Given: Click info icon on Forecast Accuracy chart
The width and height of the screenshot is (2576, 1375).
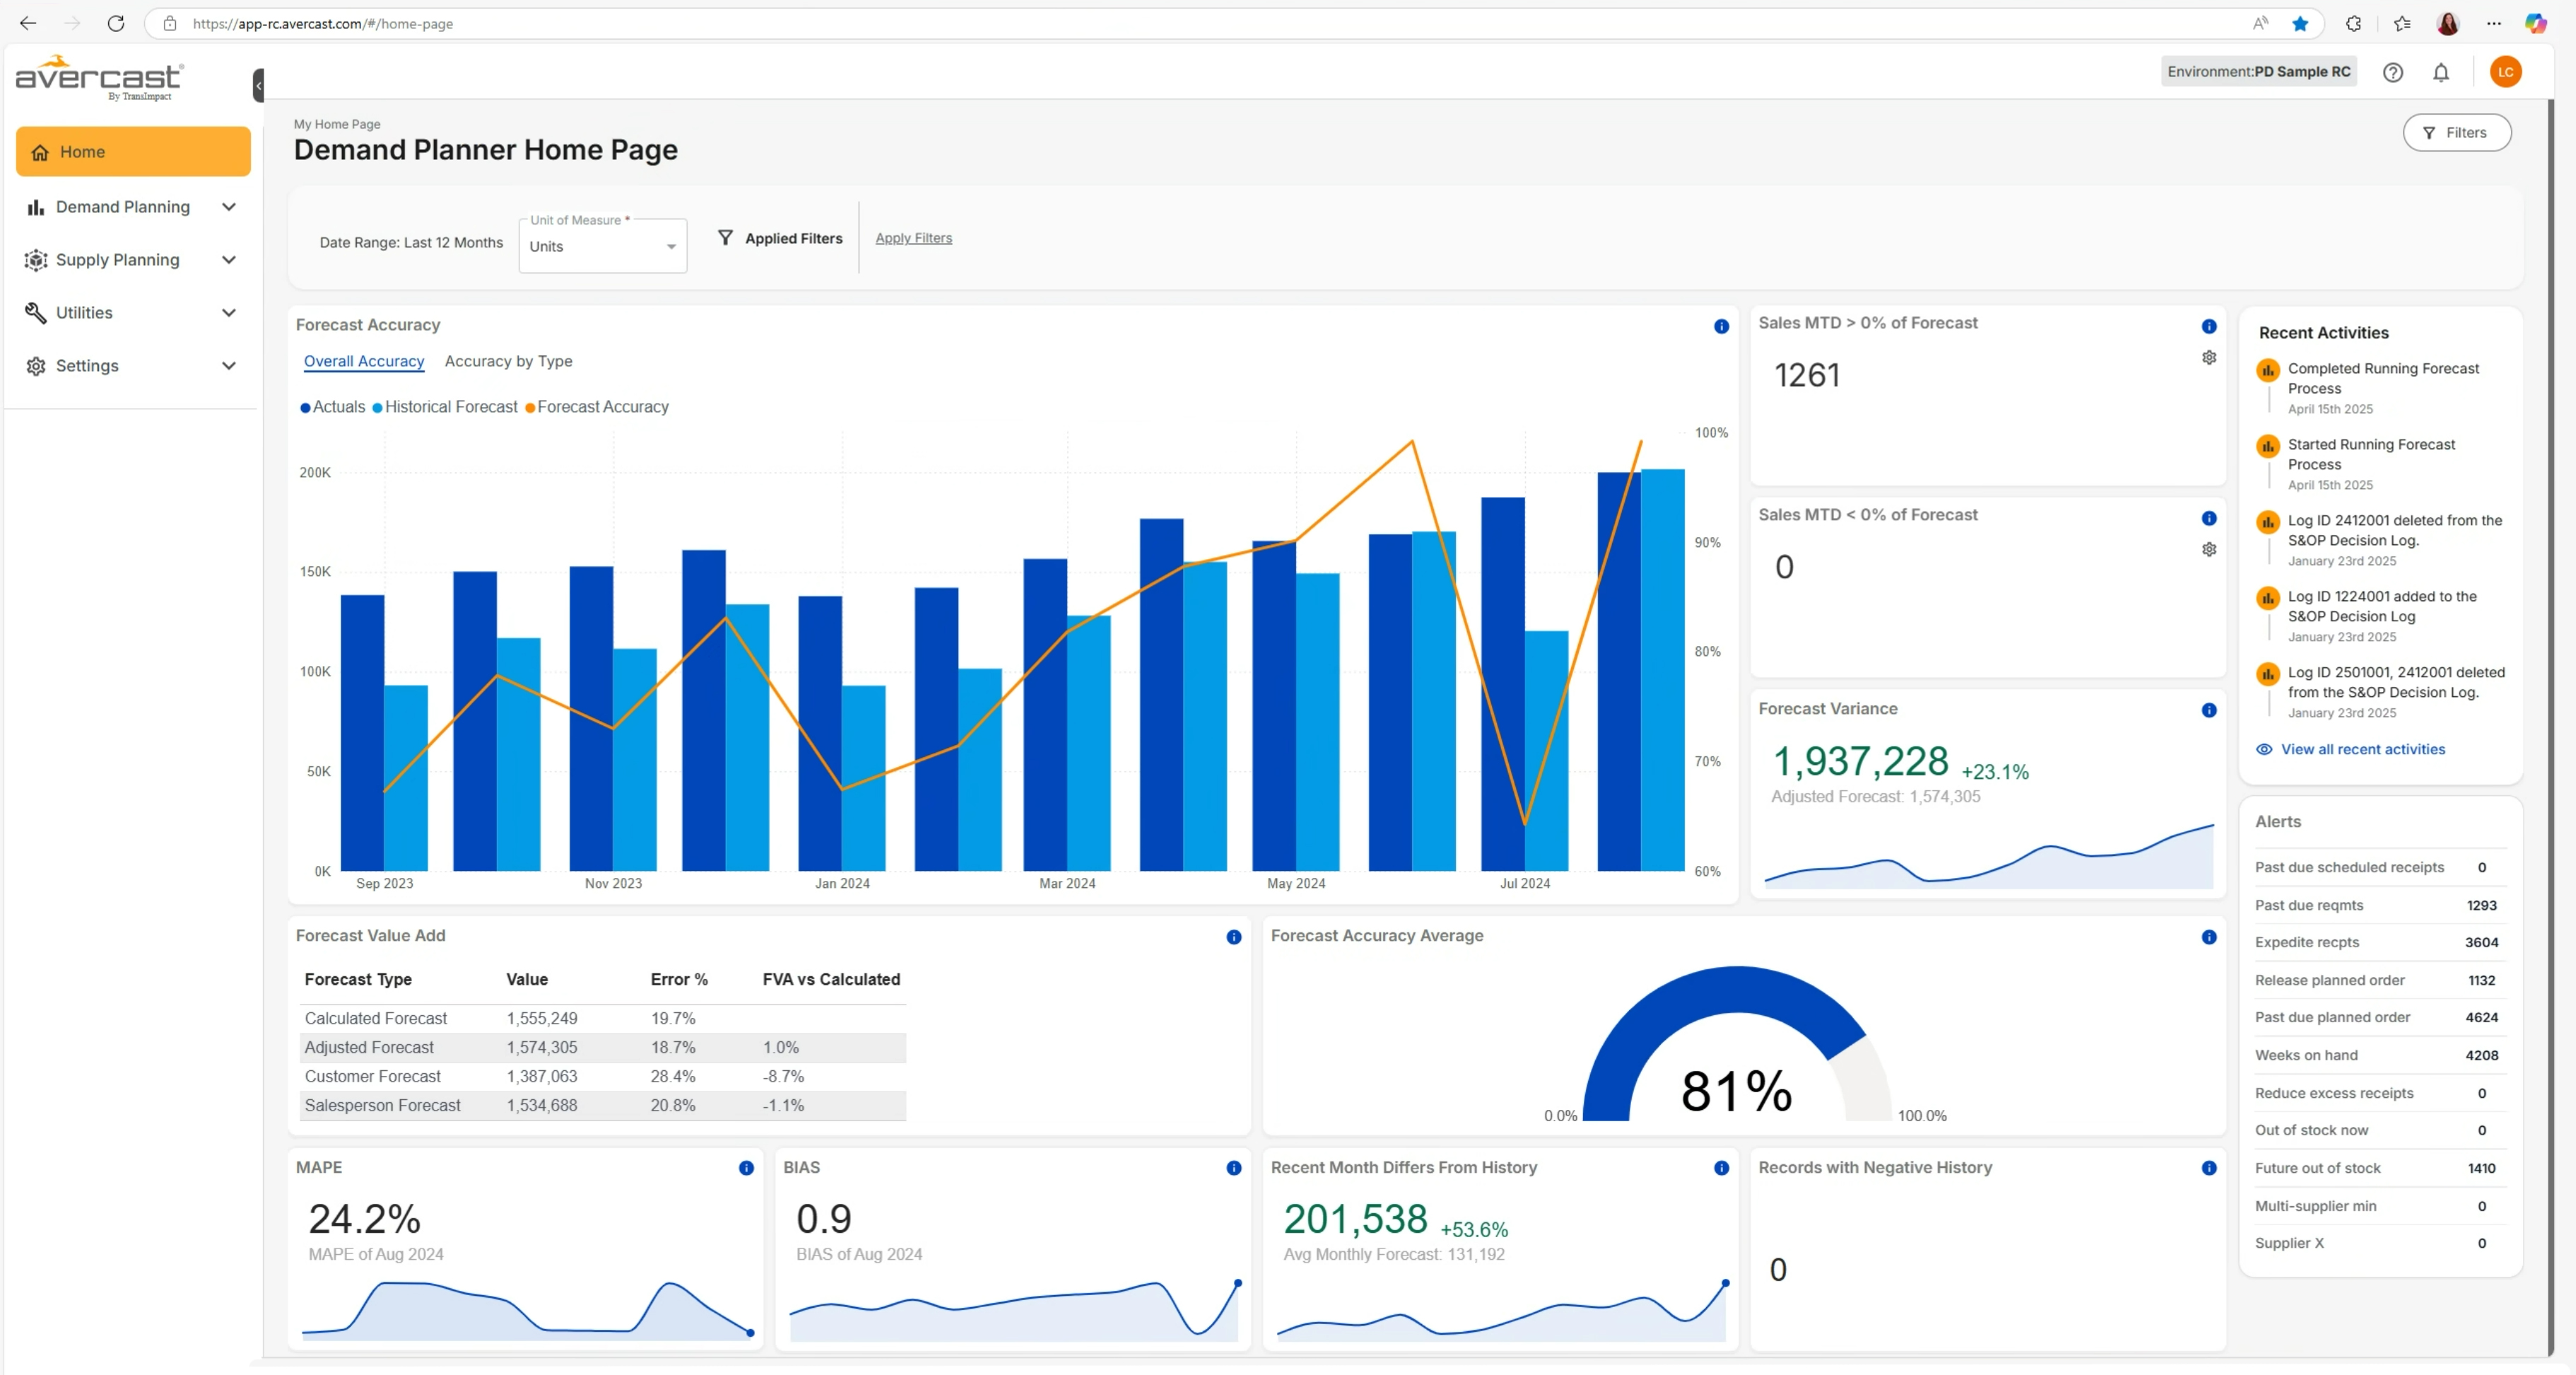Looking at the screenshot, I should (1721, 326).
